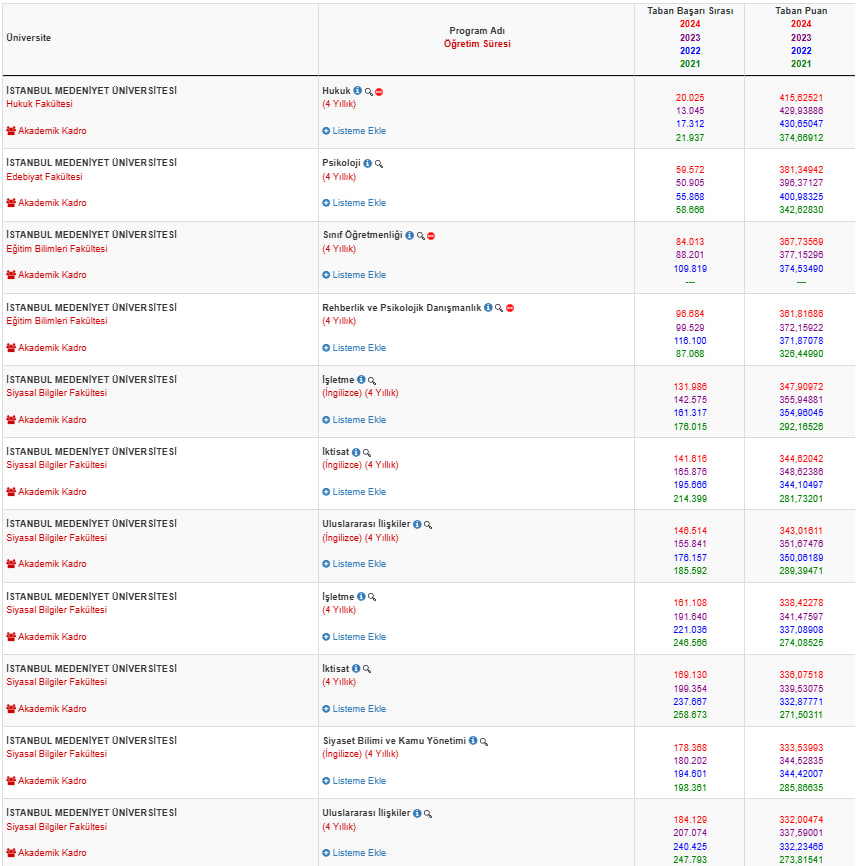The width and height of the screenshot is (859, 866).
Task: Click the magnifier icon next to Hukuk
Action: pos(369,91)
